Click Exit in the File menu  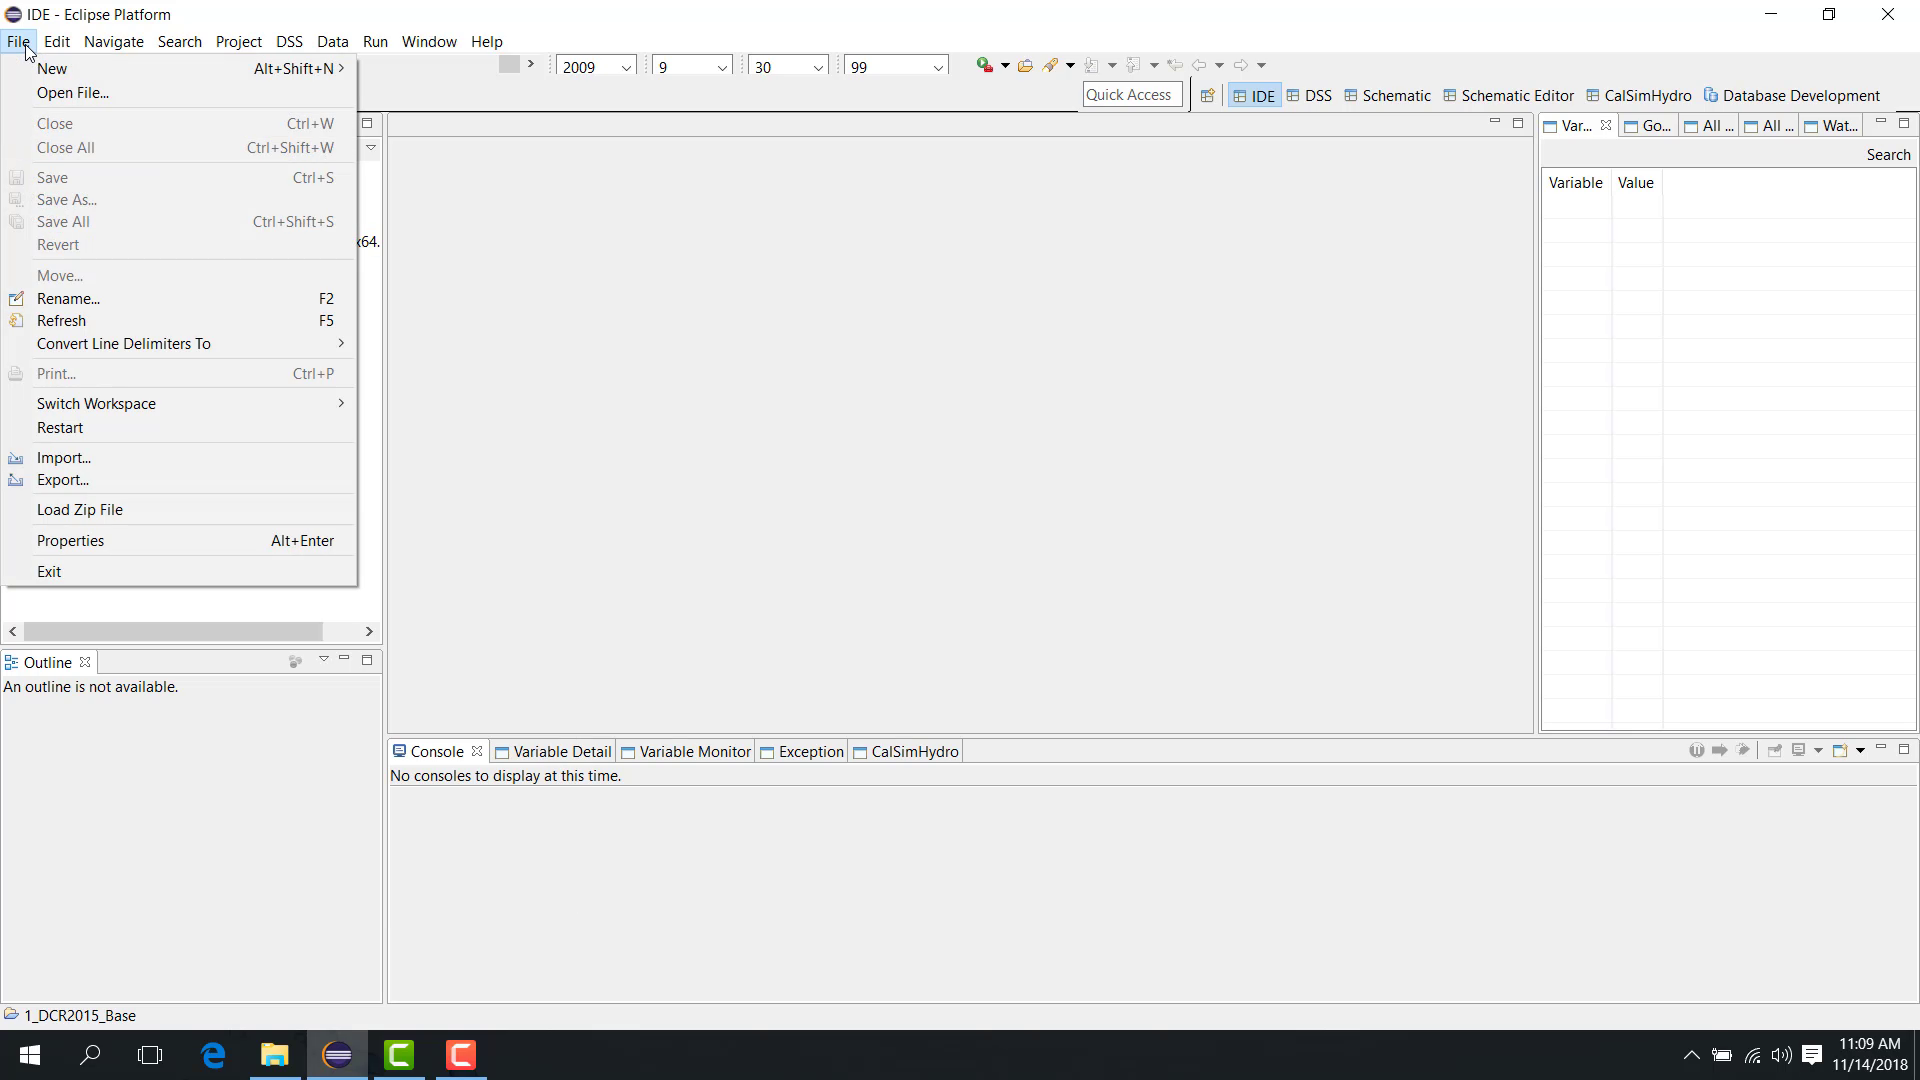(180, 572)
